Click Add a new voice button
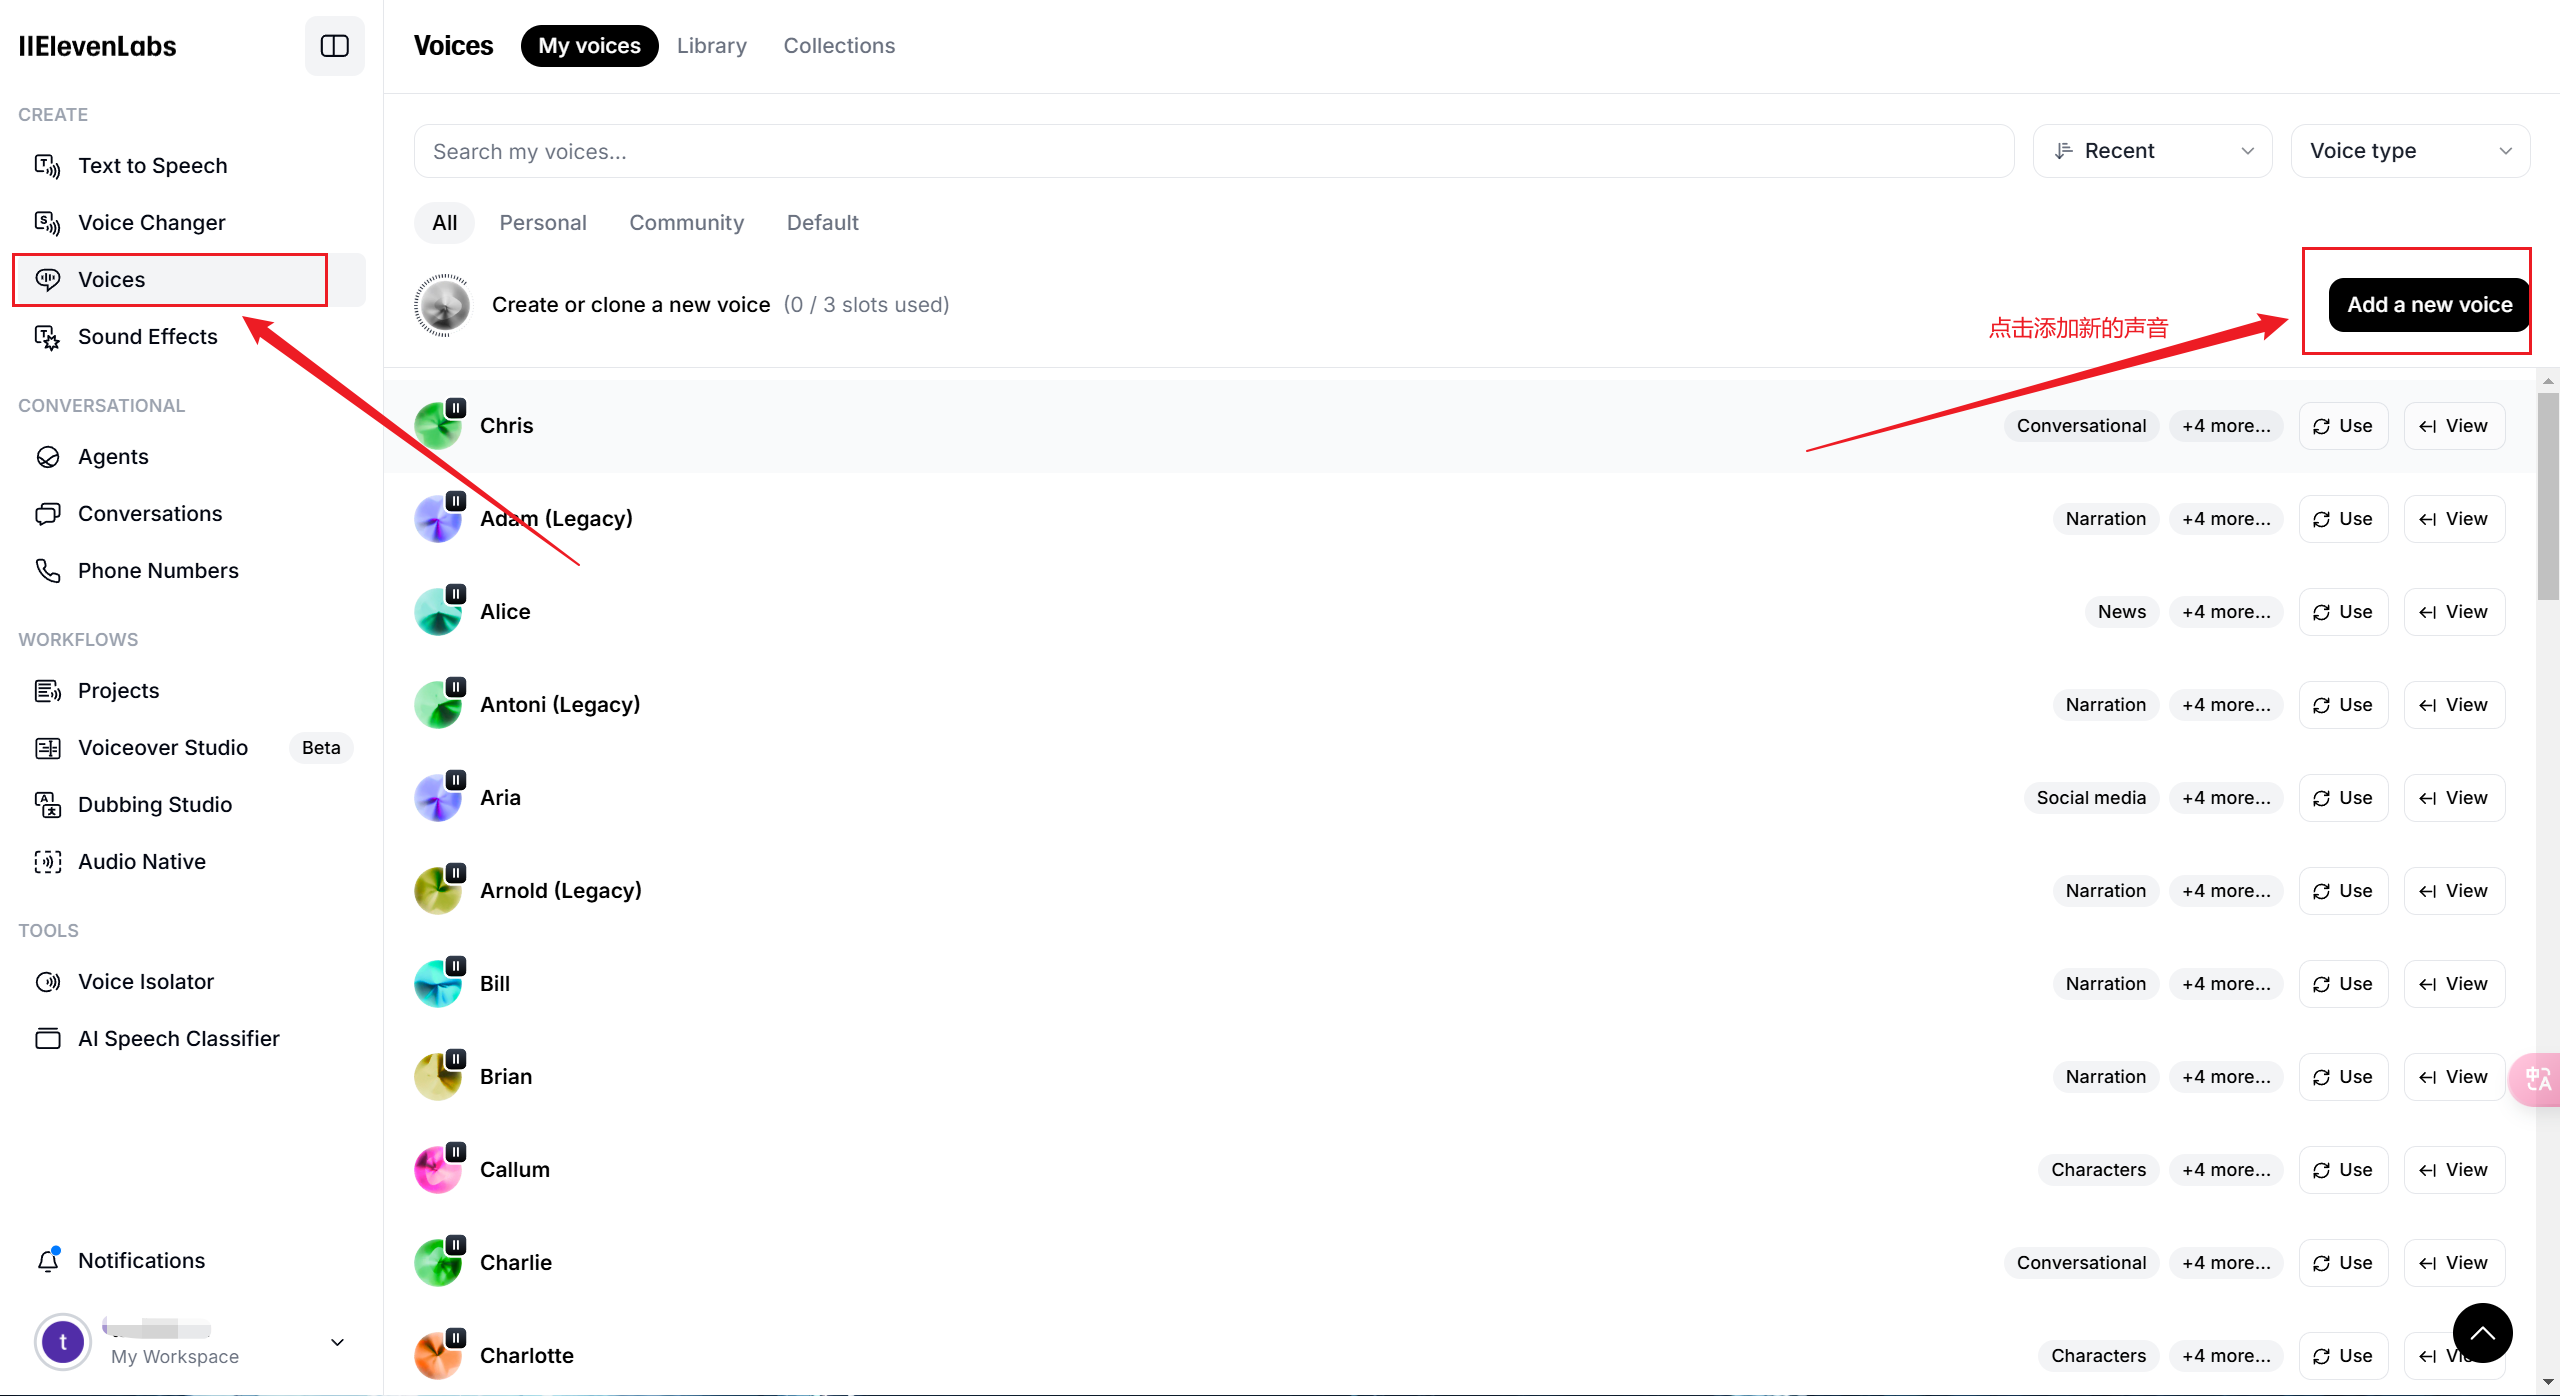Viewport: 2560px width, 1396px height. [x=2428, y=305]
